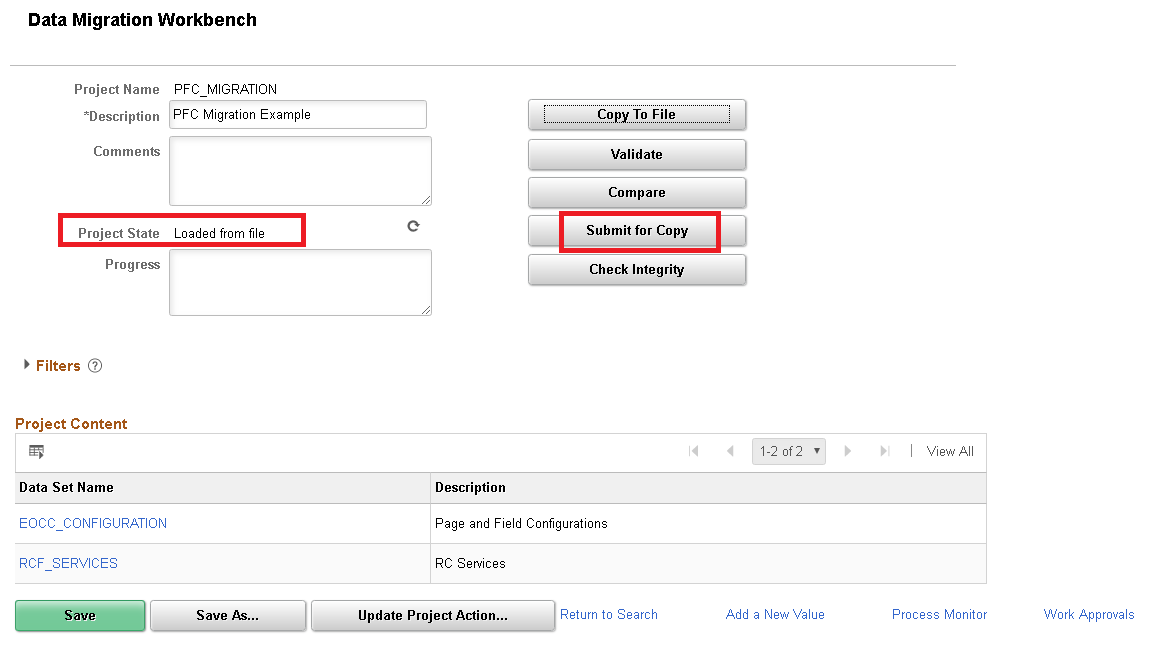This screenshot has height=647, width=1158.
Task: Run Check Integrity on the project
Action: 637,269
